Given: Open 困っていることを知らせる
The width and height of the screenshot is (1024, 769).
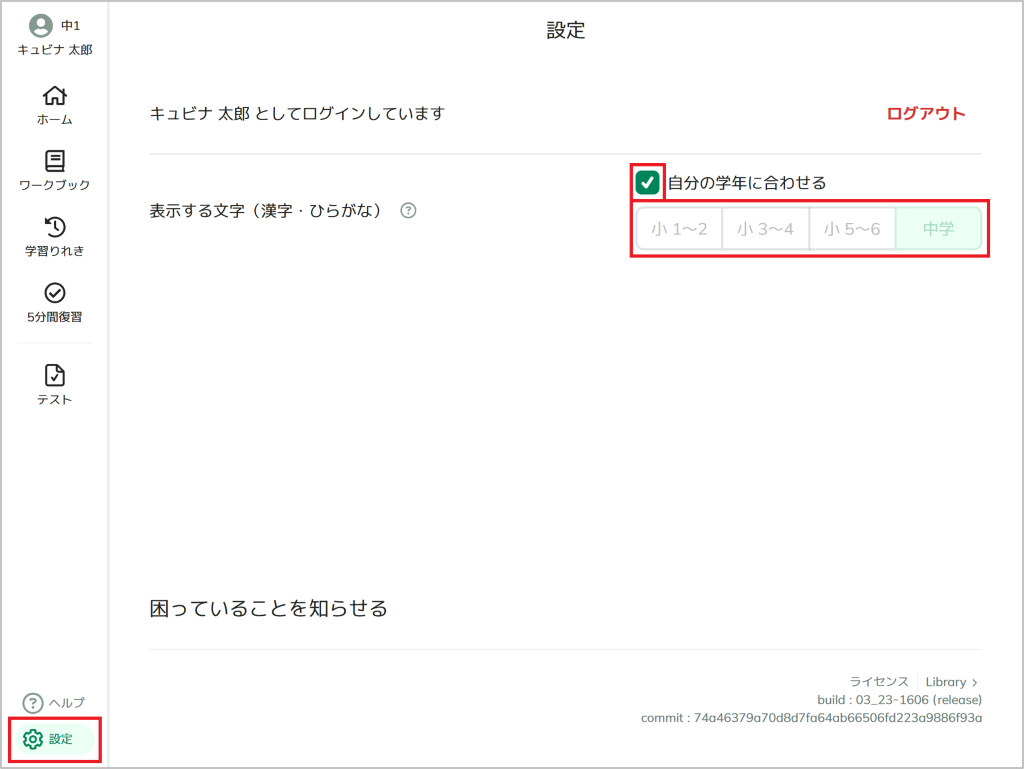Looking at the screenshot, I should pos(268,608).
